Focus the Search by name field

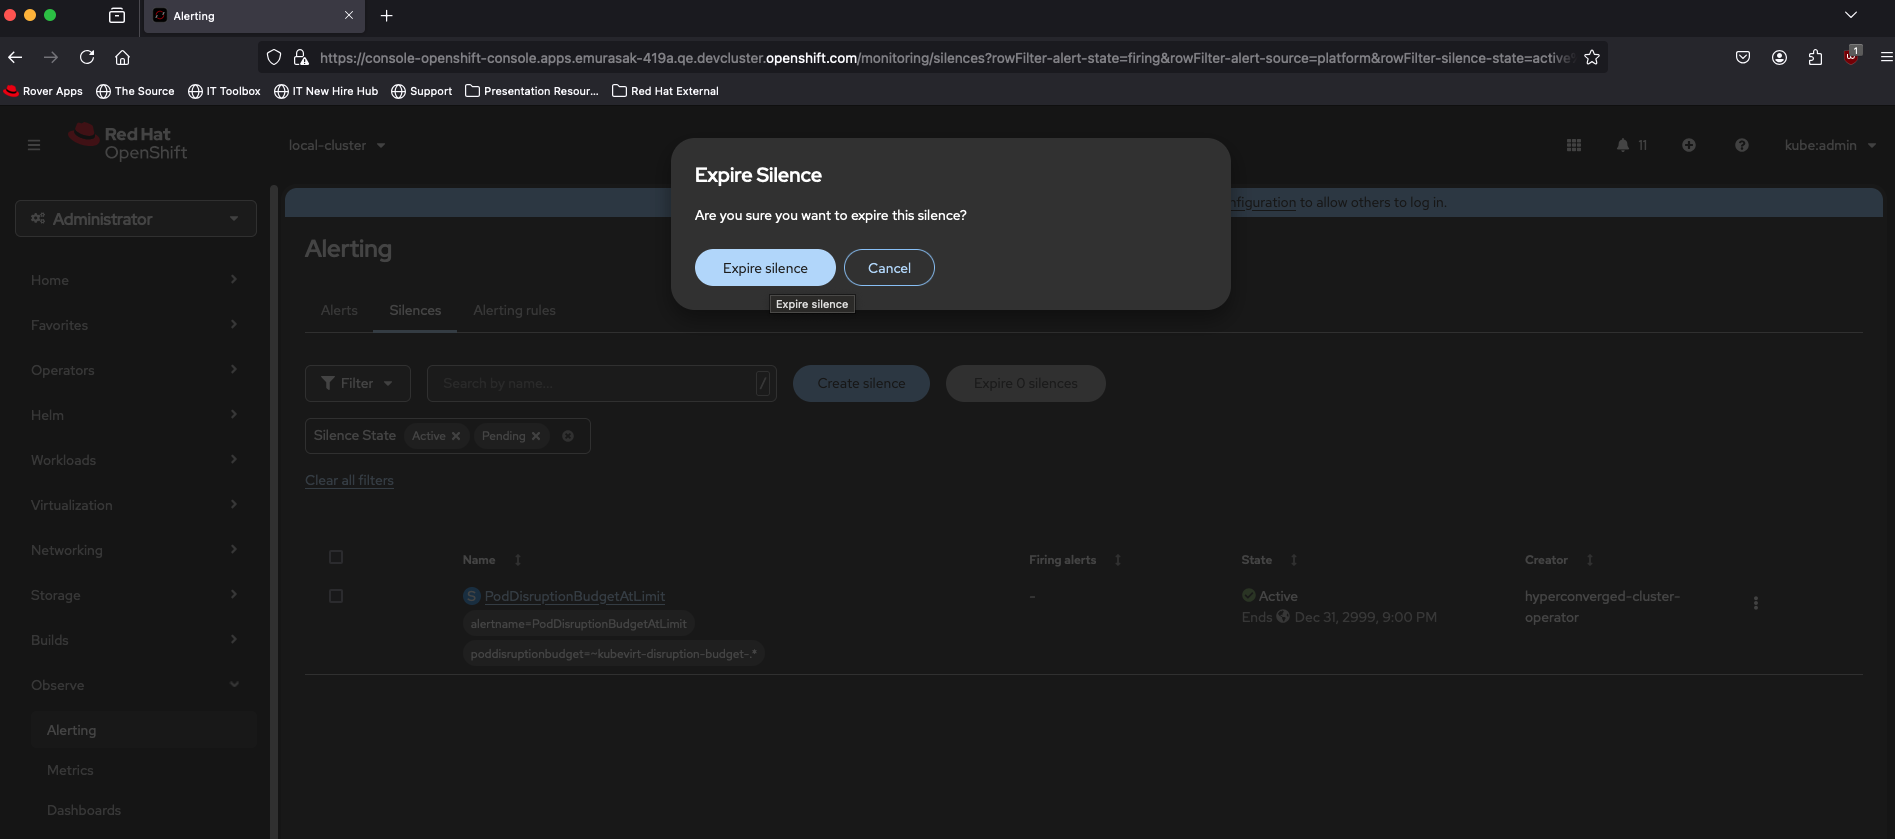pyautogui.click(x=602, y=383)
